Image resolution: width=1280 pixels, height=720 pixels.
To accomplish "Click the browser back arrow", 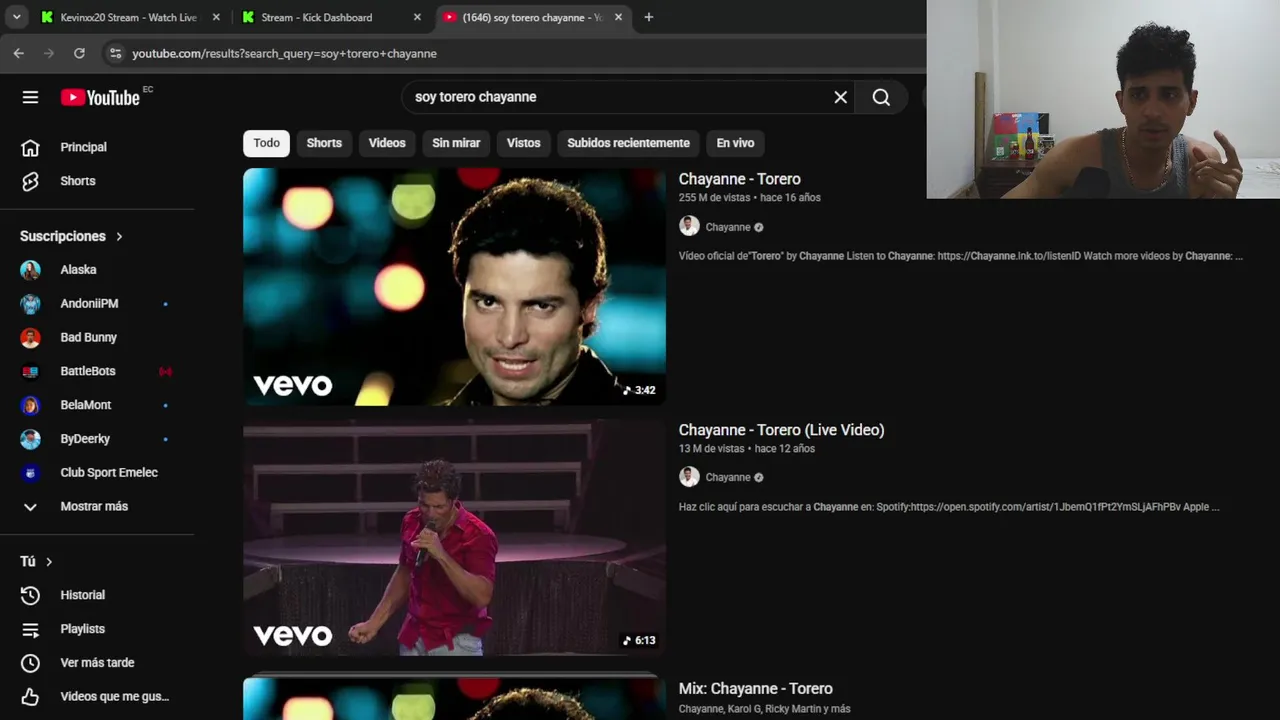I will (18, 53).
